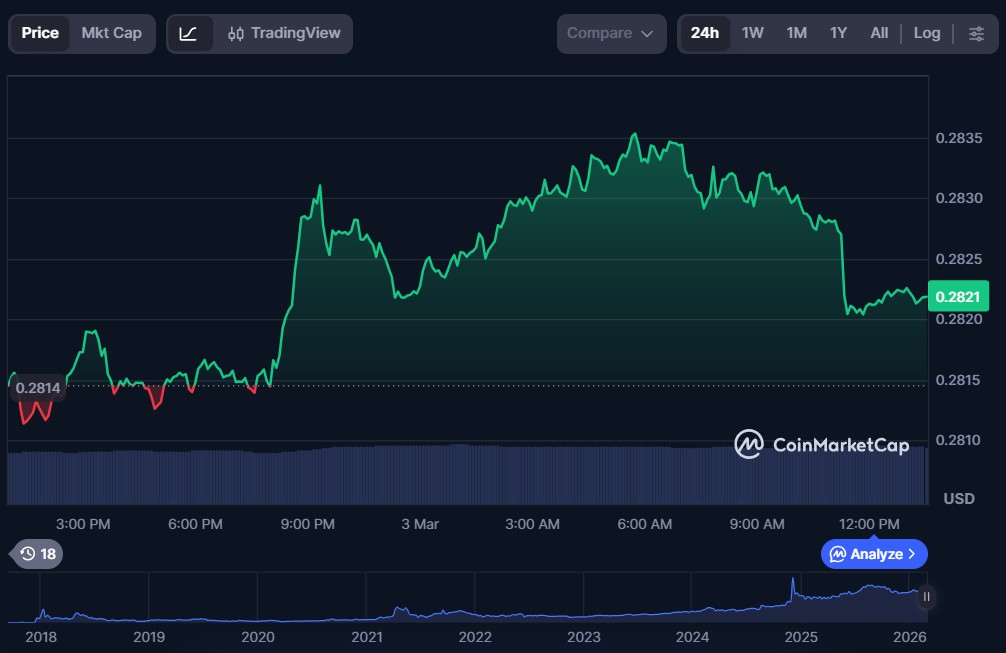This screenshot has height=653, width=1006.
Task: Click the 0.2814 opening price label
Action: (38, 388)
